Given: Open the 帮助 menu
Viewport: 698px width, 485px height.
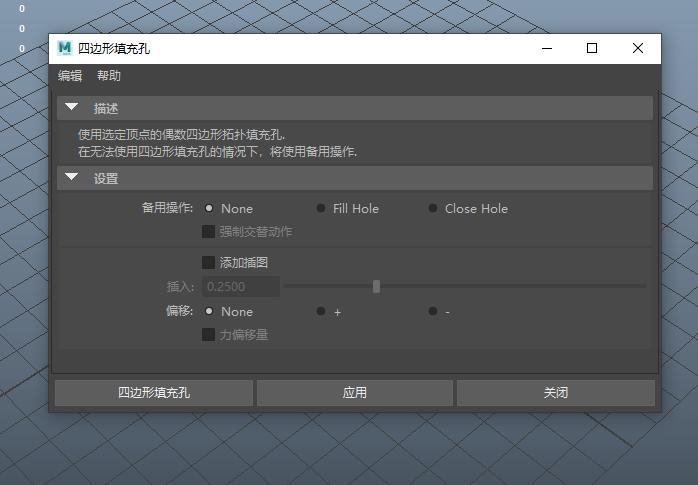Looking at the screenshot, I should (109, 76).
